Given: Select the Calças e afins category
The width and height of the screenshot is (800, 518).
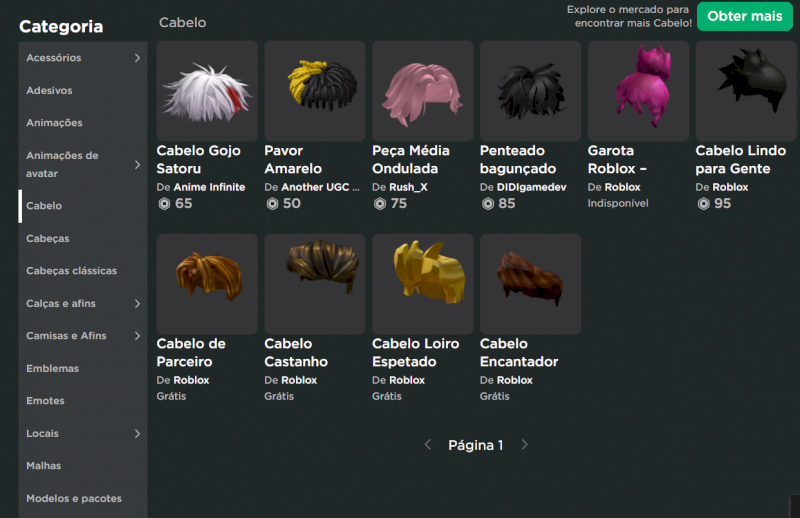Looking at the screenshot, I should coord(83,303).
